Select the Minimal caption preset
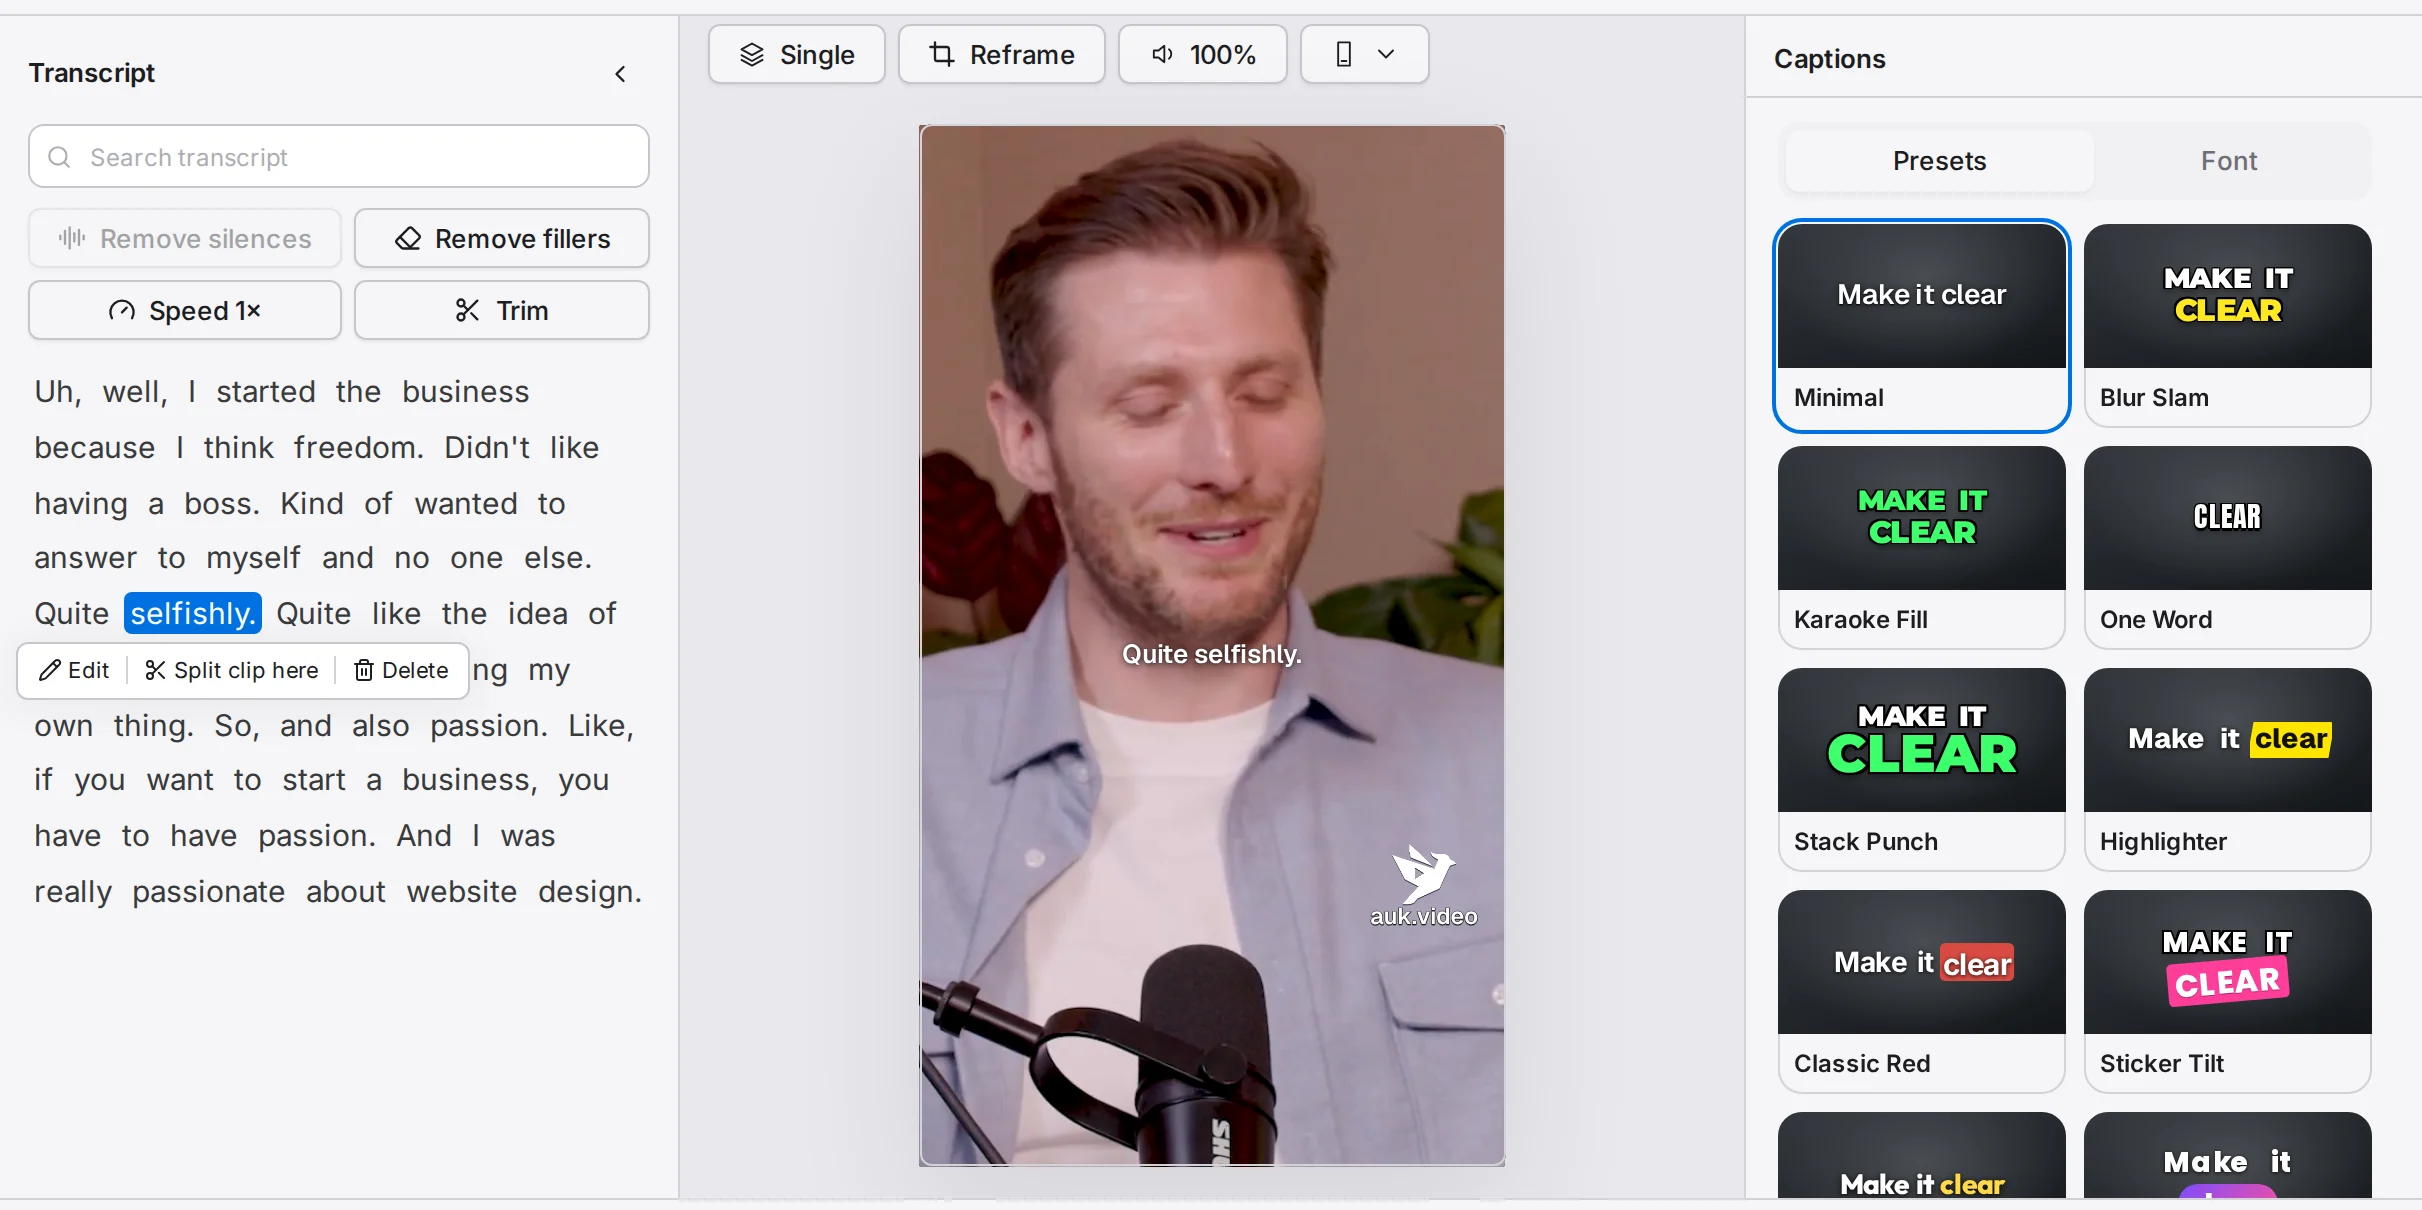This screenshot has height=1210, width=2422. (1922, 326)
